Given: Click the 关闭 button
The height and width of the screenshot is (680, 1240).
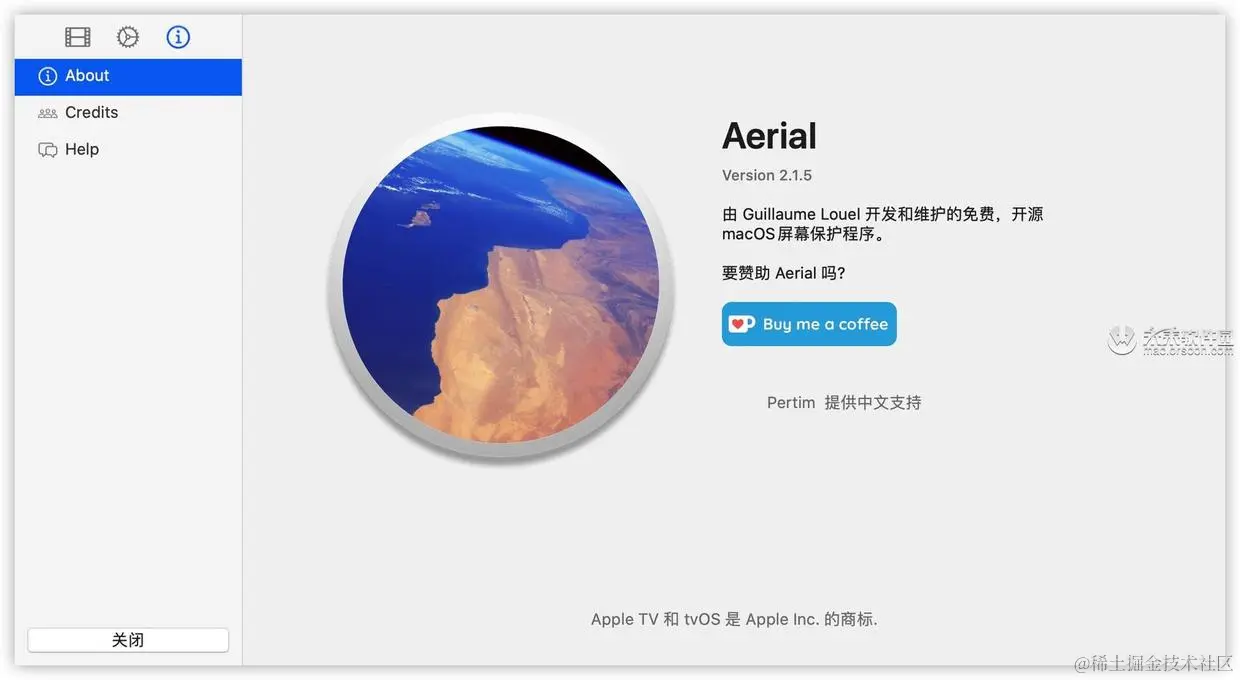Looking at the screenshot, I should pyautogui.click(x=128, y=640).
